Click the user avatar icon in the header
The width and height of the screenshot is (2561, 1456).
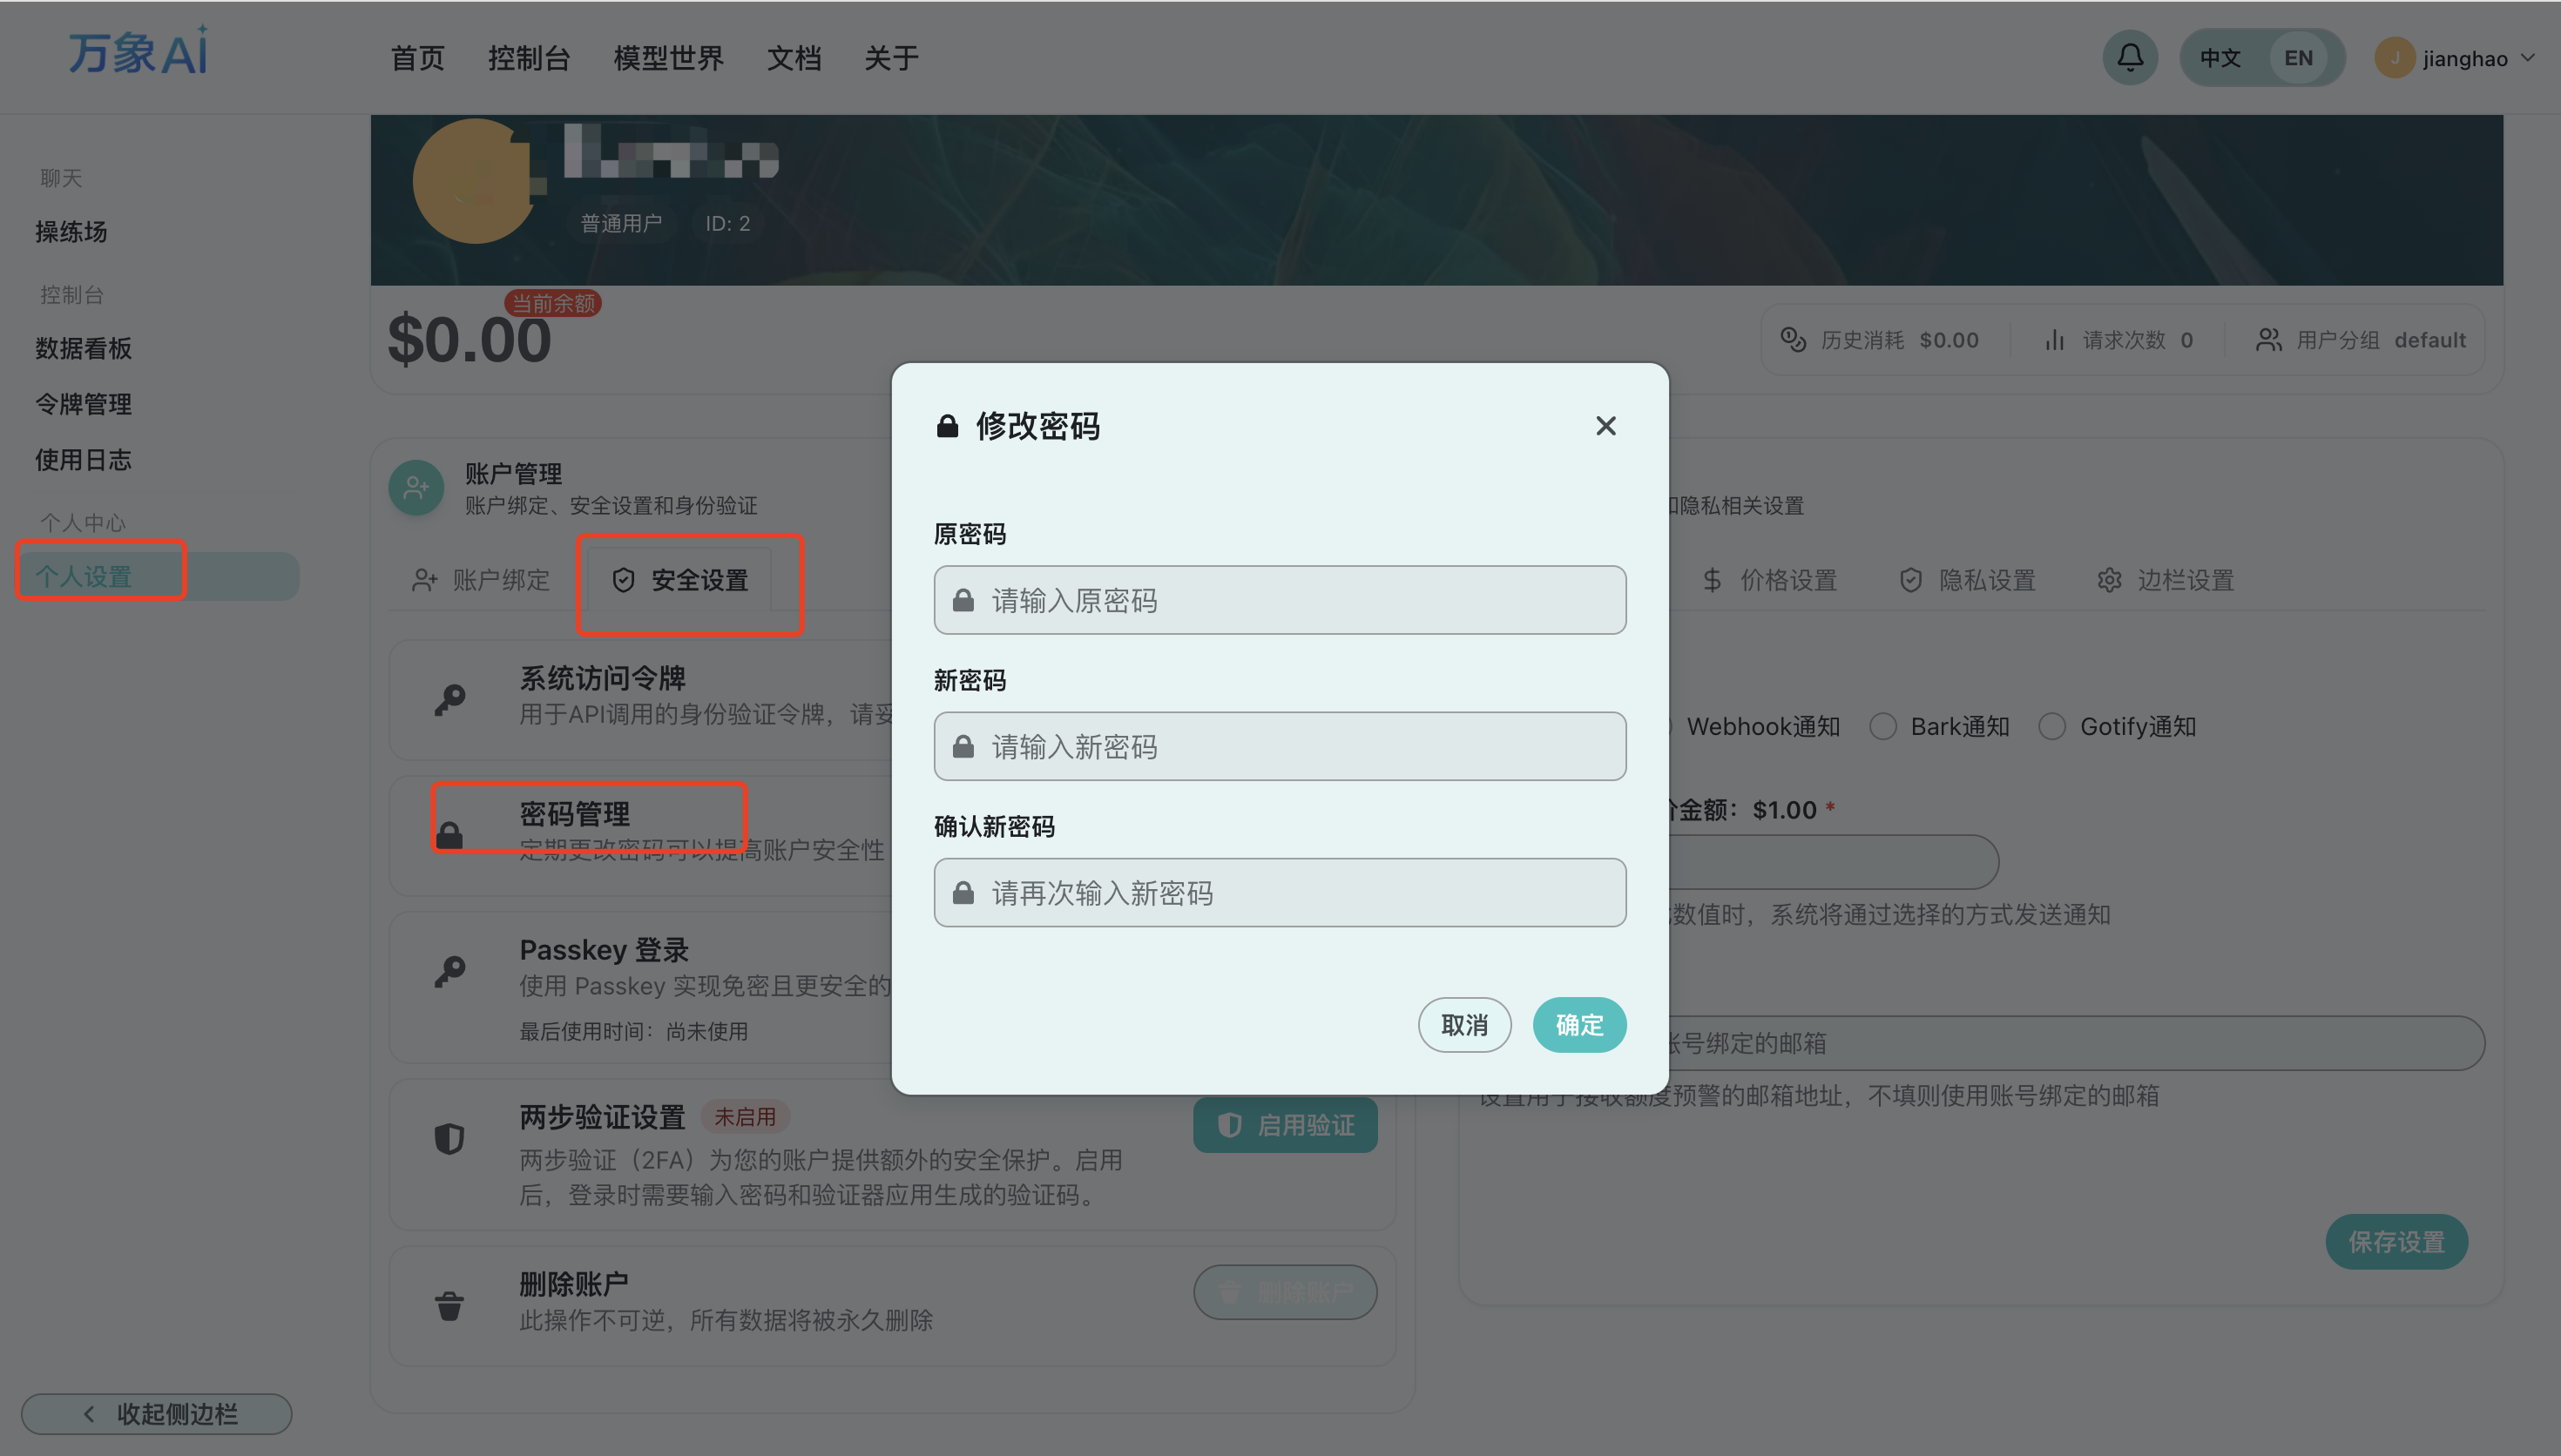coord(2394,58)
